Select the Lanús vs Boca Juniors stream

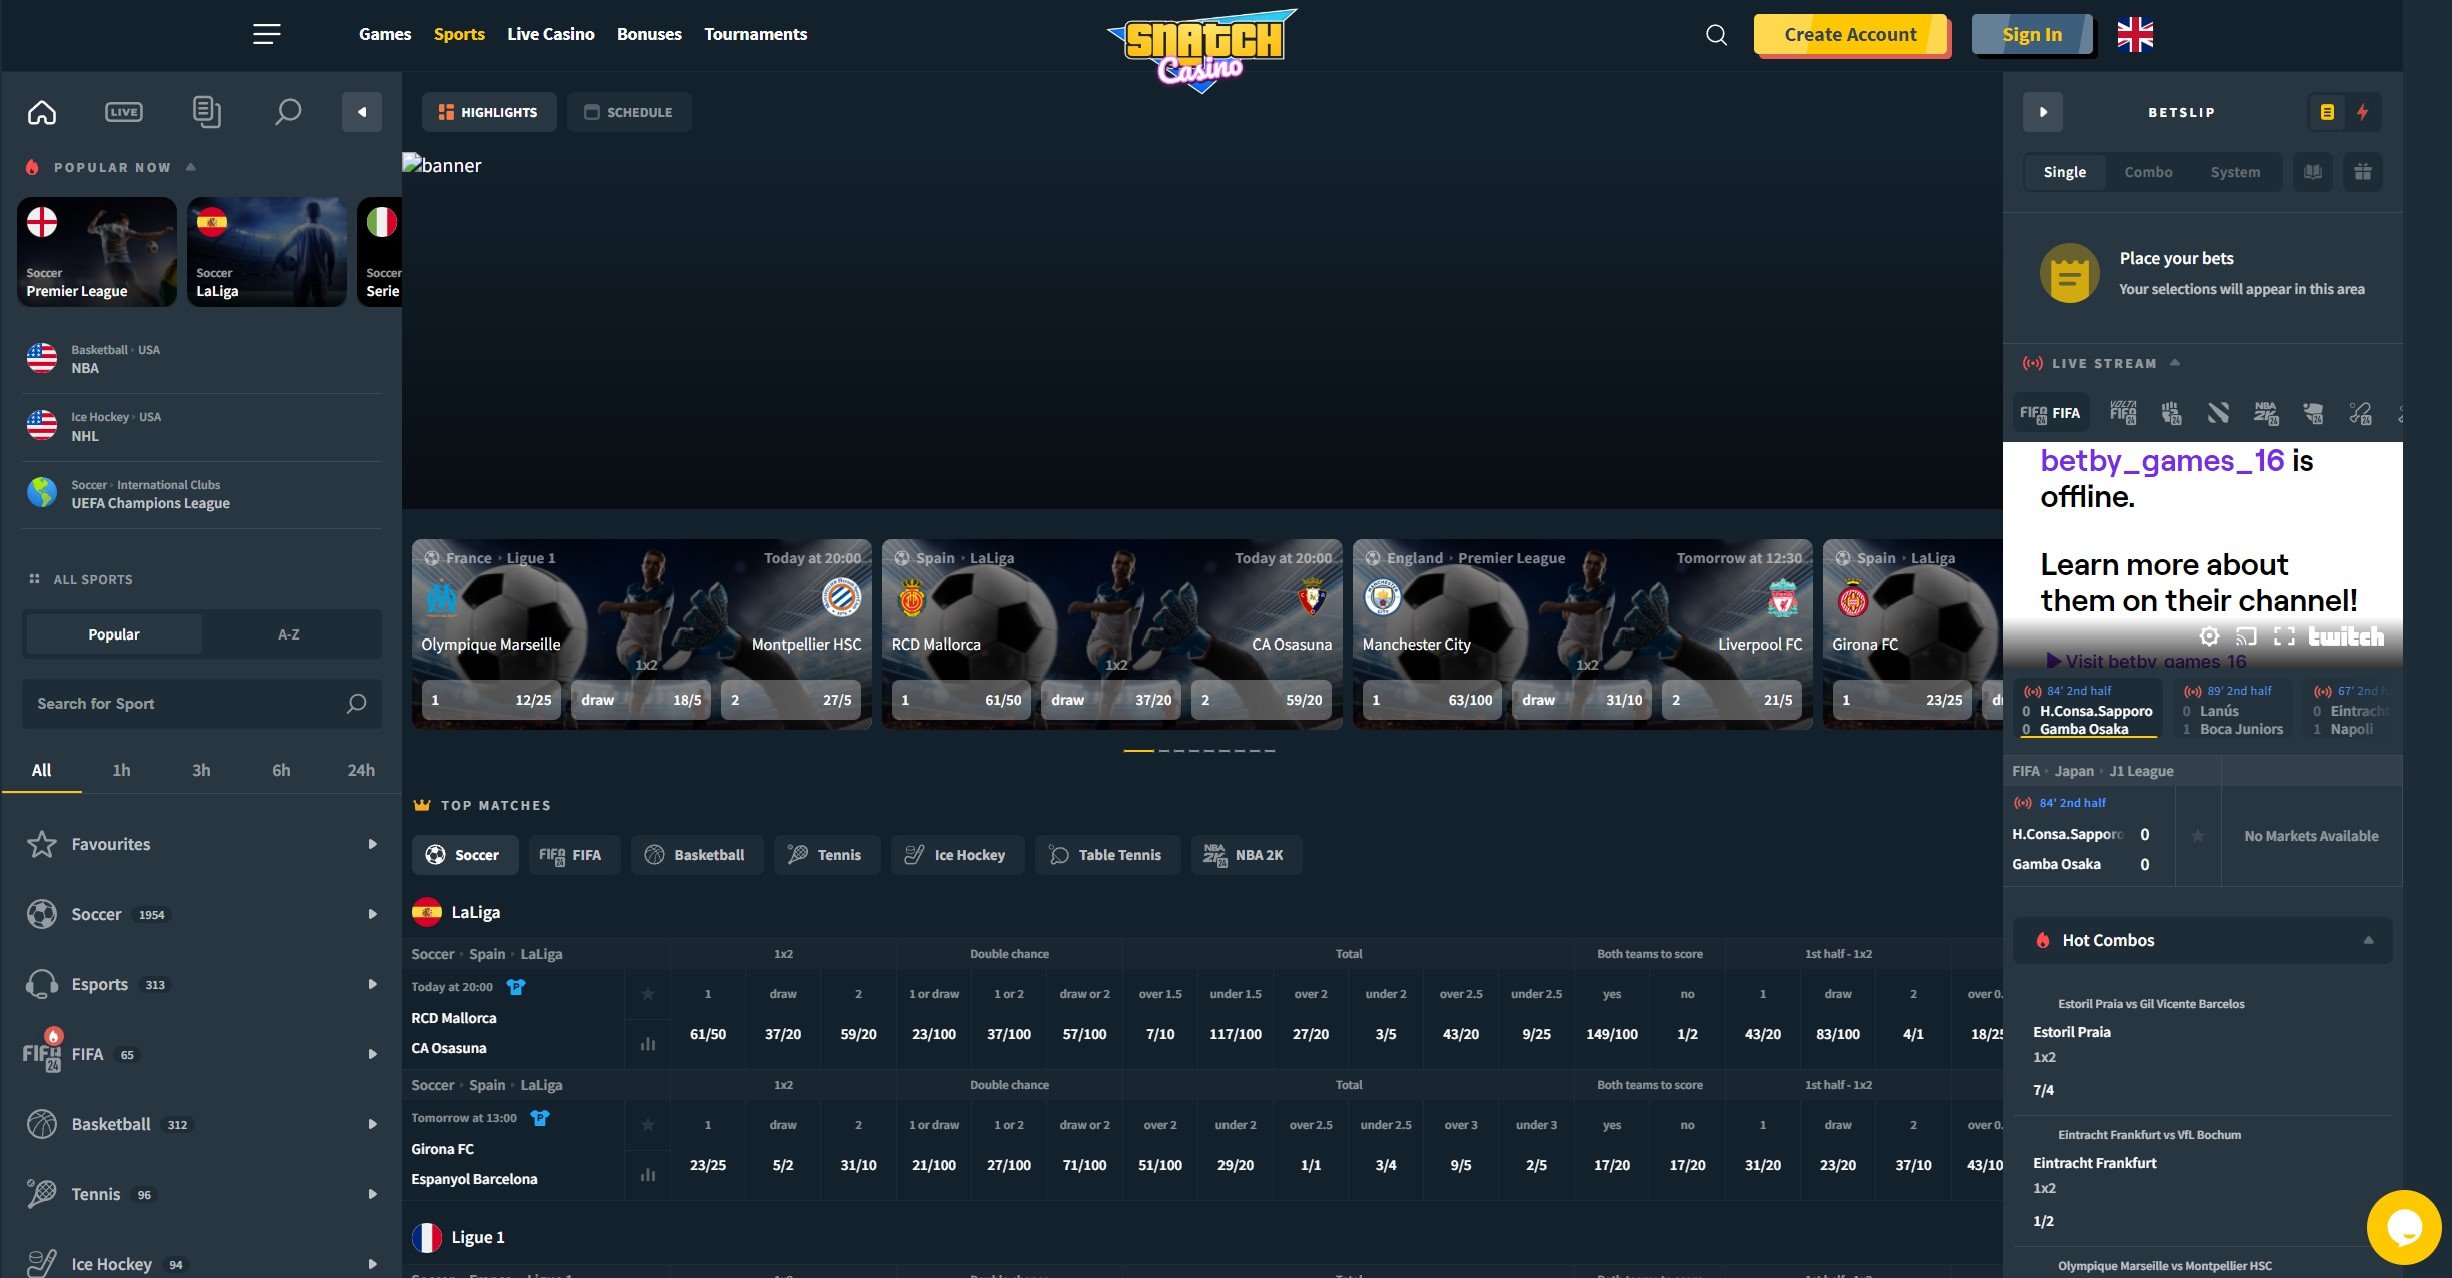(2233, 710)
